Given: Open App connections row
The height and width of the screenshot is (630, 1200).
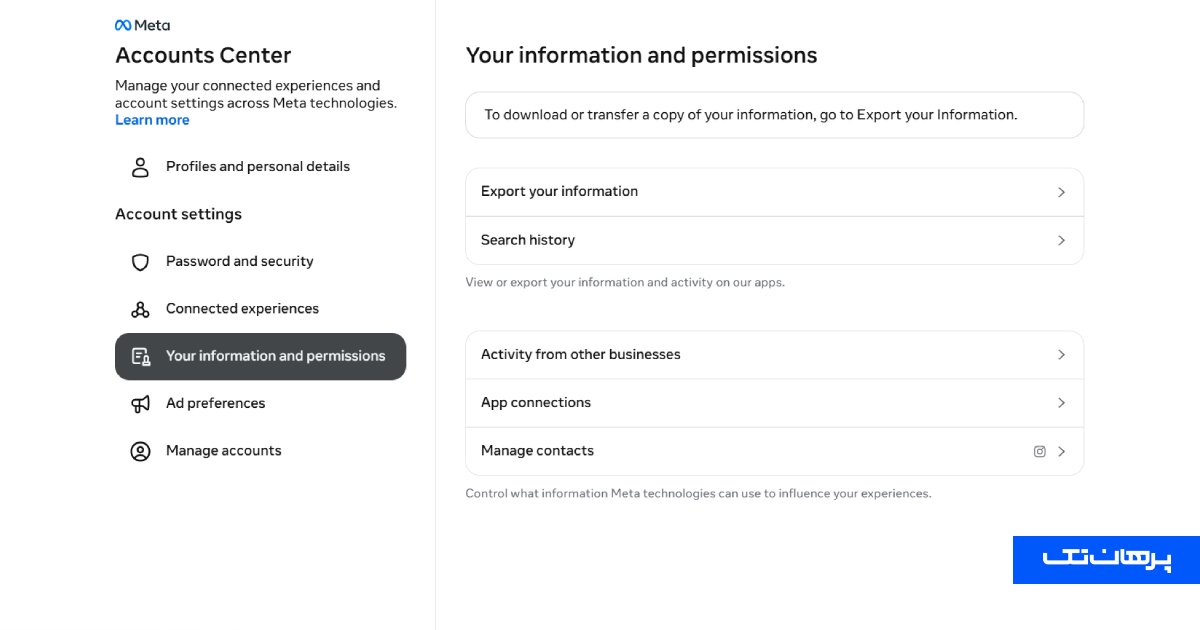Looking at the screenshot, I should click(775, 403).
